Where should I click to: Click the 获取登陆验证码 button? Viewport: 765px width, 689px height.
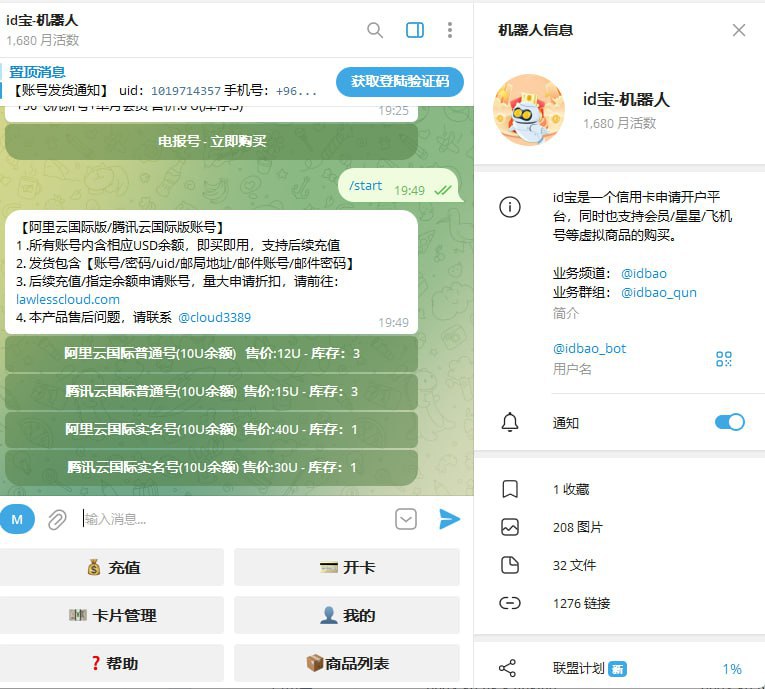coord(400,81)
